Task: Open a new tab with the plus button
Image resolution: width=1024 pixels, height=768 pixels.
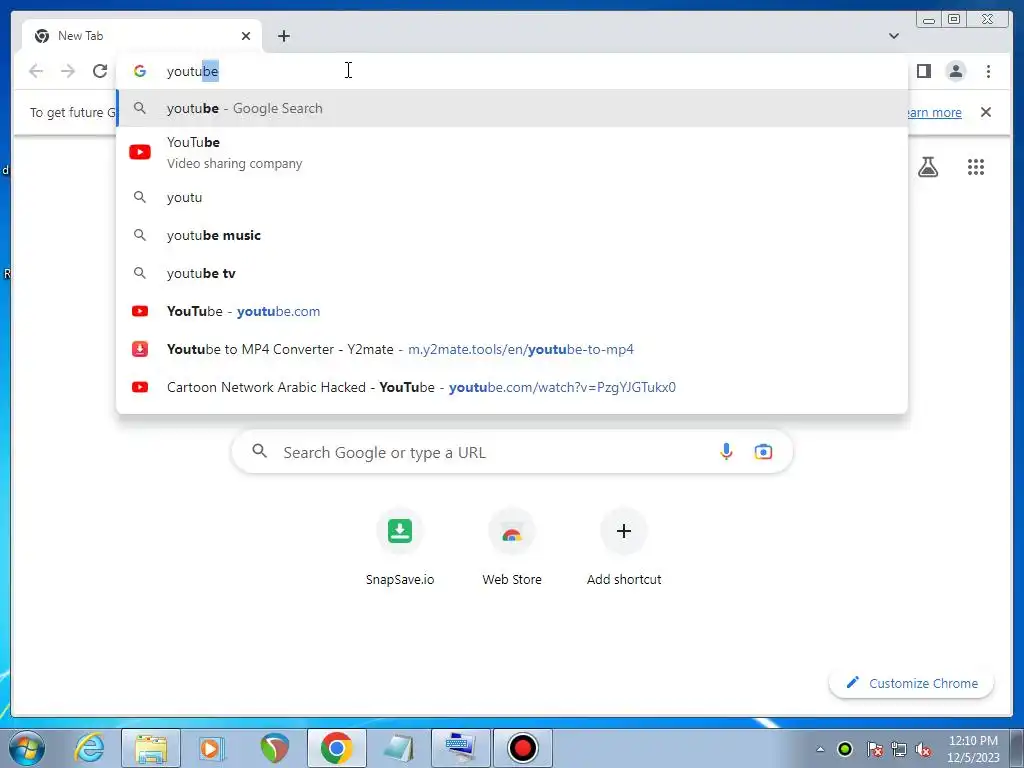Action: (283, 36)
